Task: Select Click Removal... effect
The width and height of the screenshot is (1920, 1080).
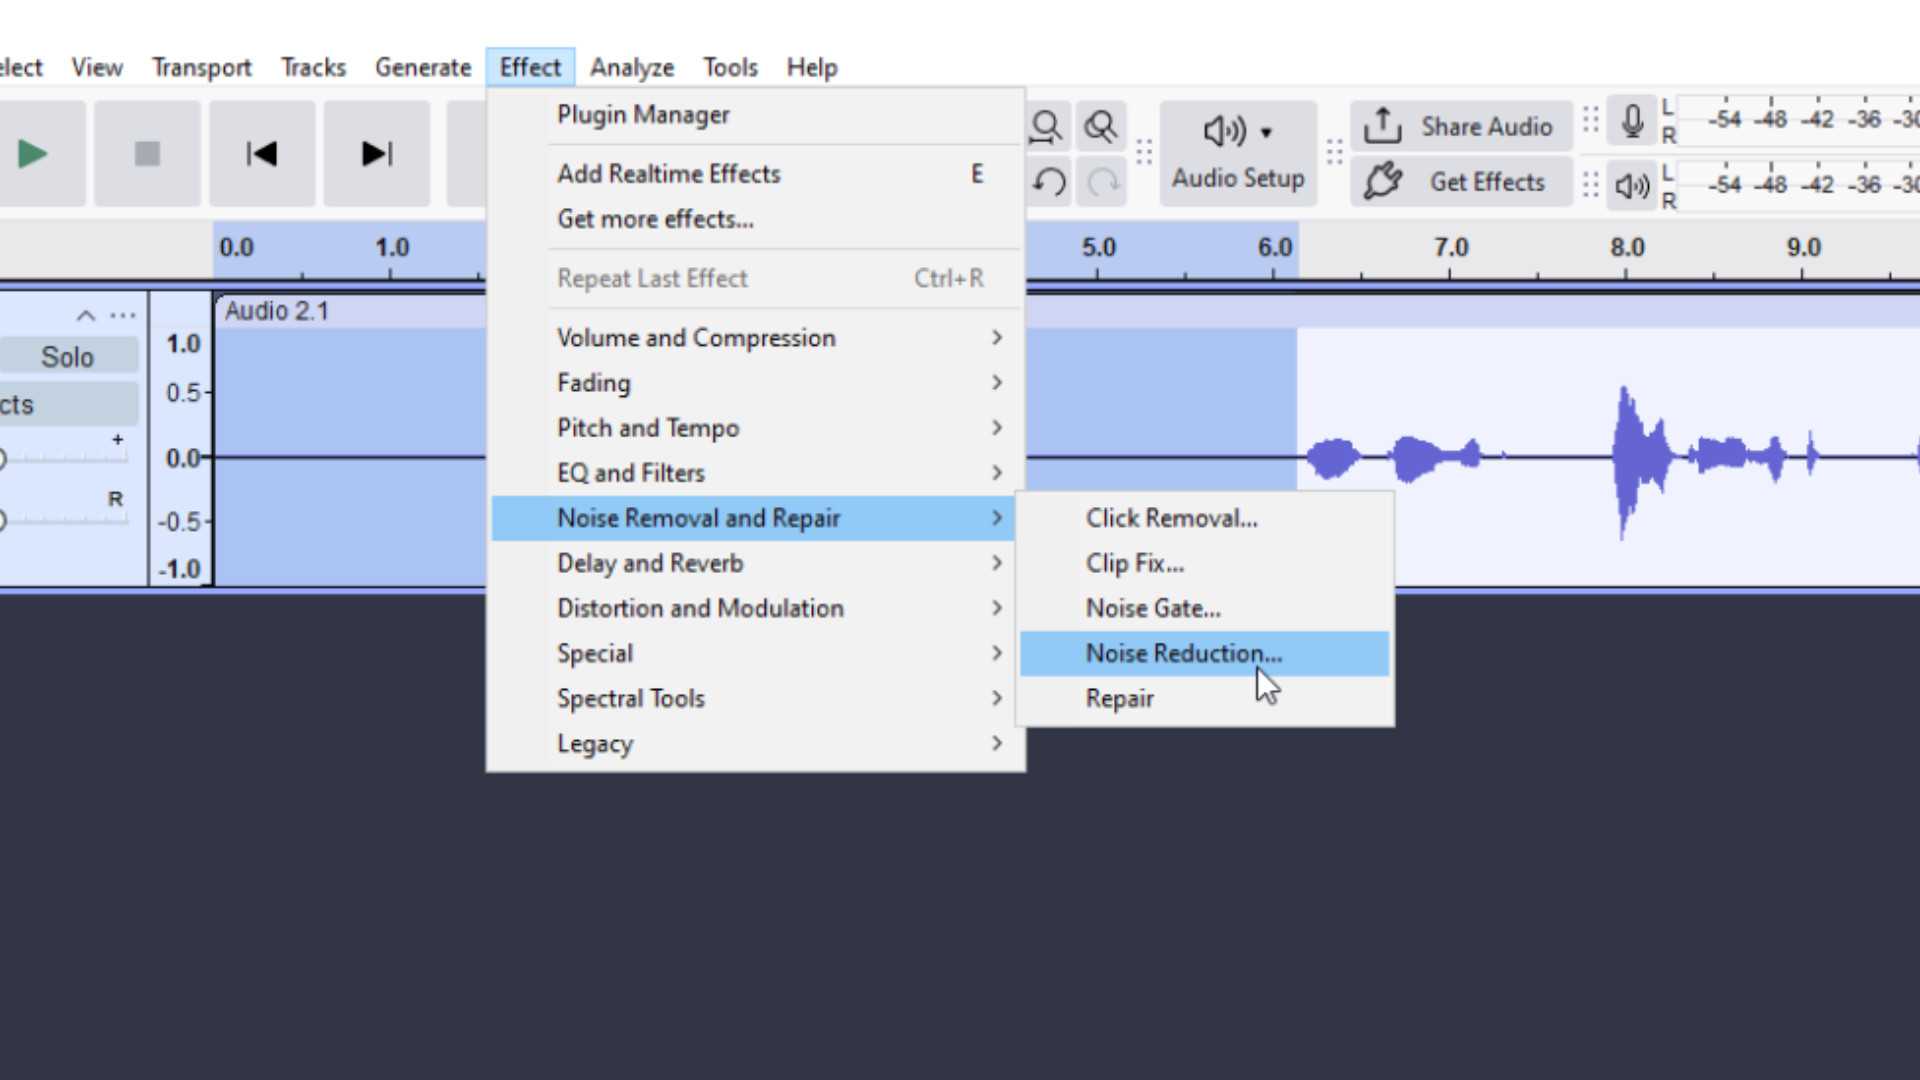Action: pyautogui.click(x=1205, y=518)
